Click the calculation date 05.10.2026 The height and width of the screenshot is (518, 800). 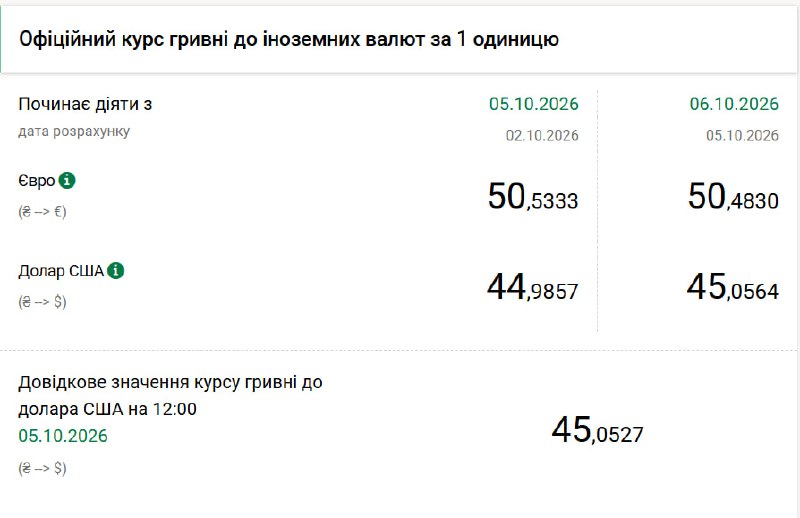click(x=742, y=135)
